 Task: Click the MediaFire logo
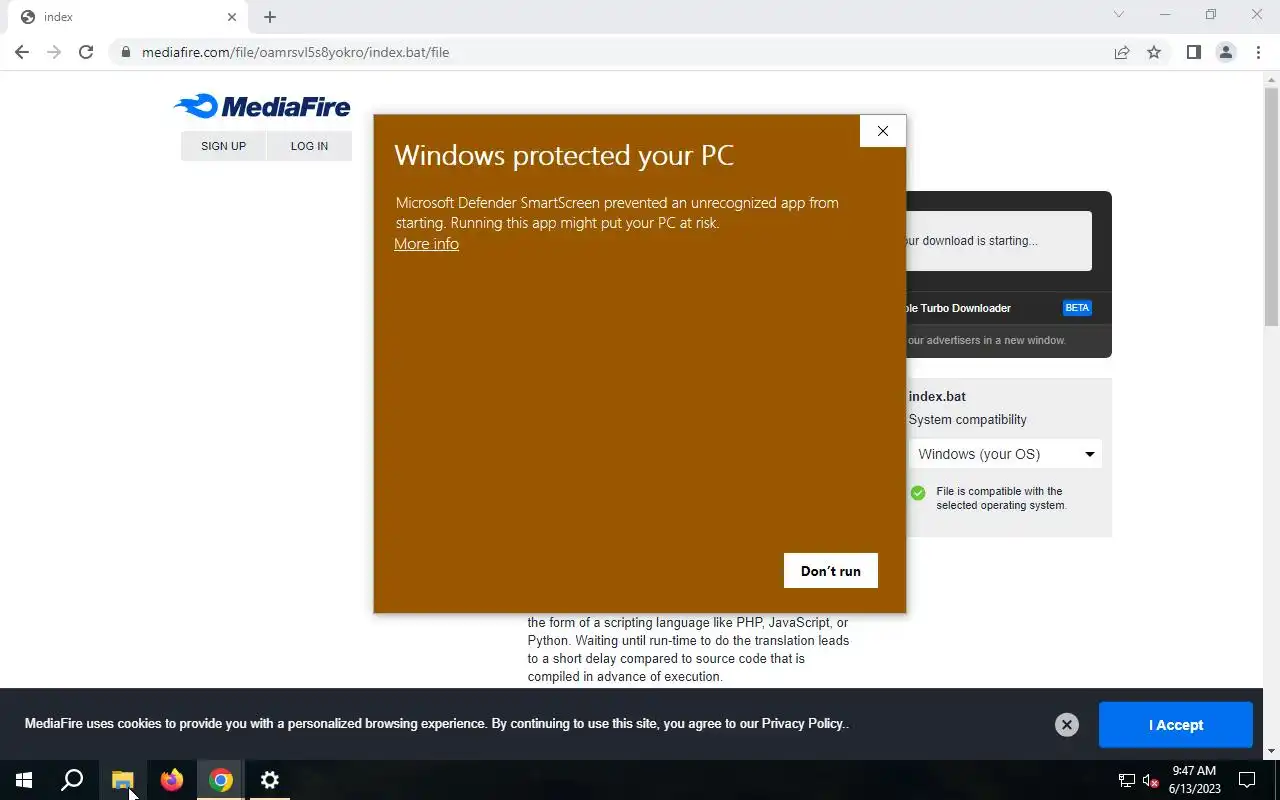click(262, 106)
